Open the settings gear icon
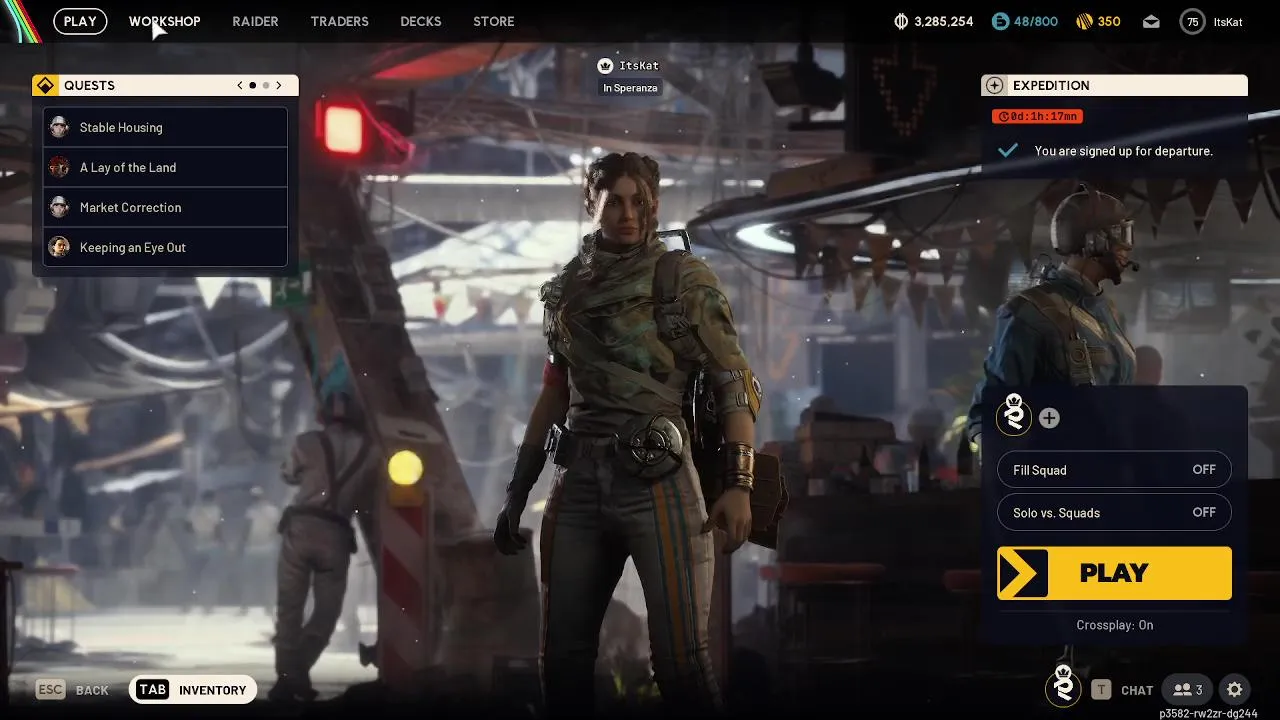Screen dimensions: 1280x720 click(x=1235, y=689)
